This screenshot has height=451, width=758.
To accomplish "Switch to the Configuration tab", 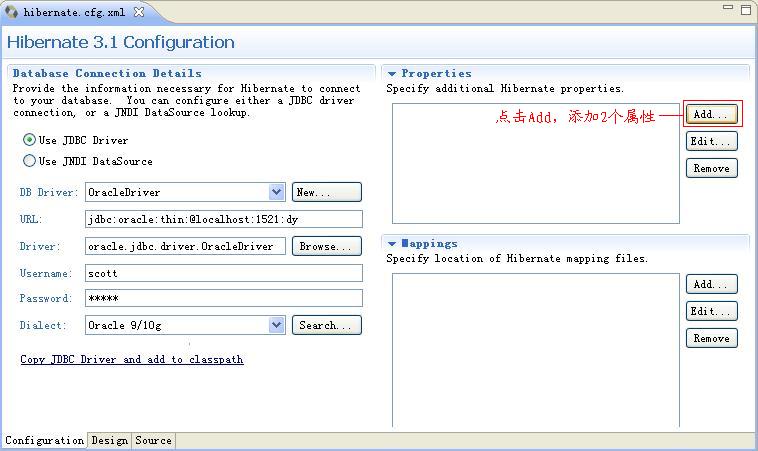I will pyautogui.click(x=44, y=440).
